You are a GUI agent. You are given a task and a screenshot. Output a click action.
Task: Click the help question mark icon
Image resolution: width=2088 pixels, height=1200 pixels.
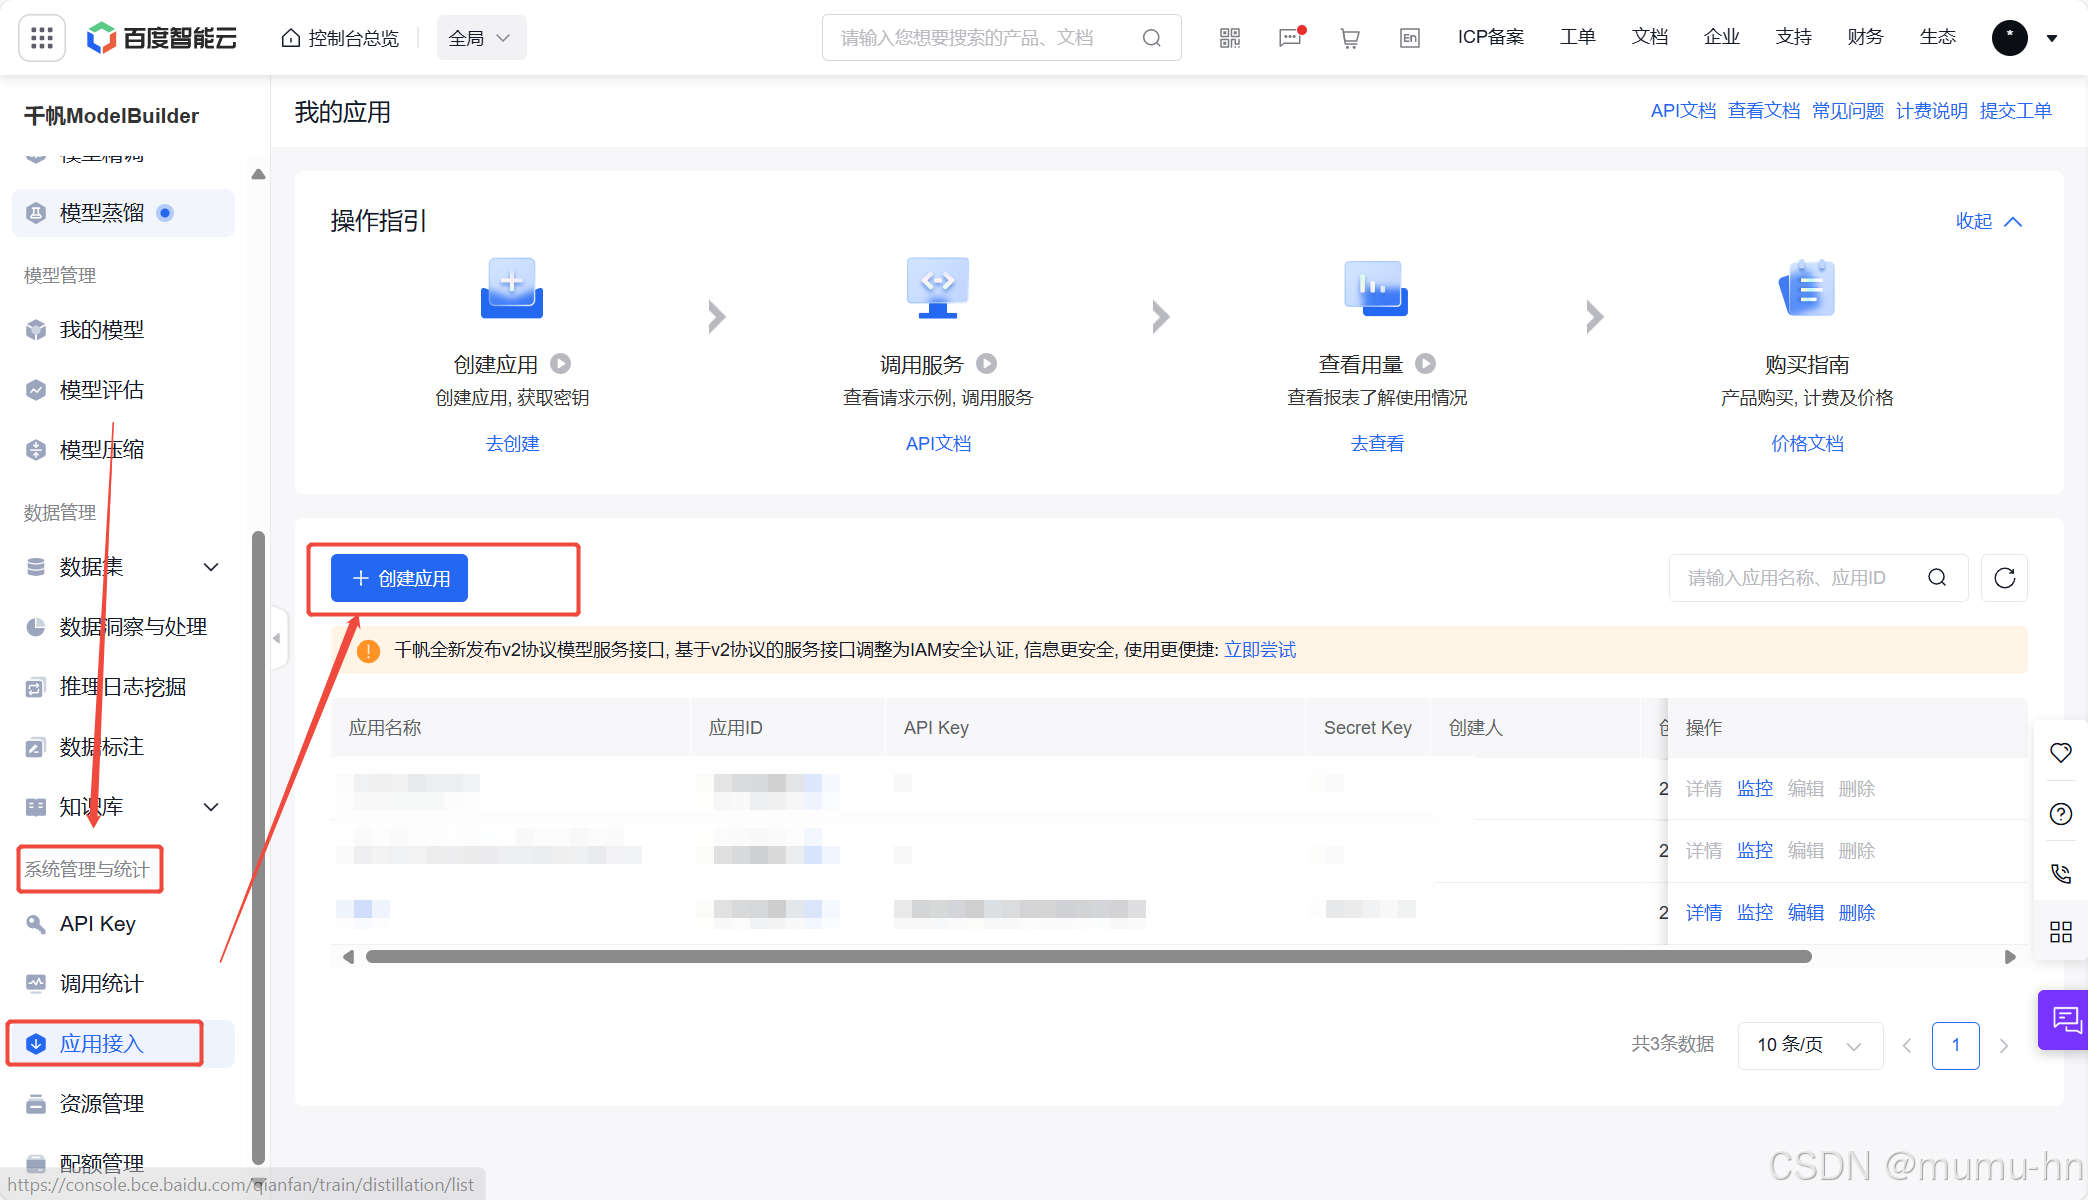point(2060,813)
